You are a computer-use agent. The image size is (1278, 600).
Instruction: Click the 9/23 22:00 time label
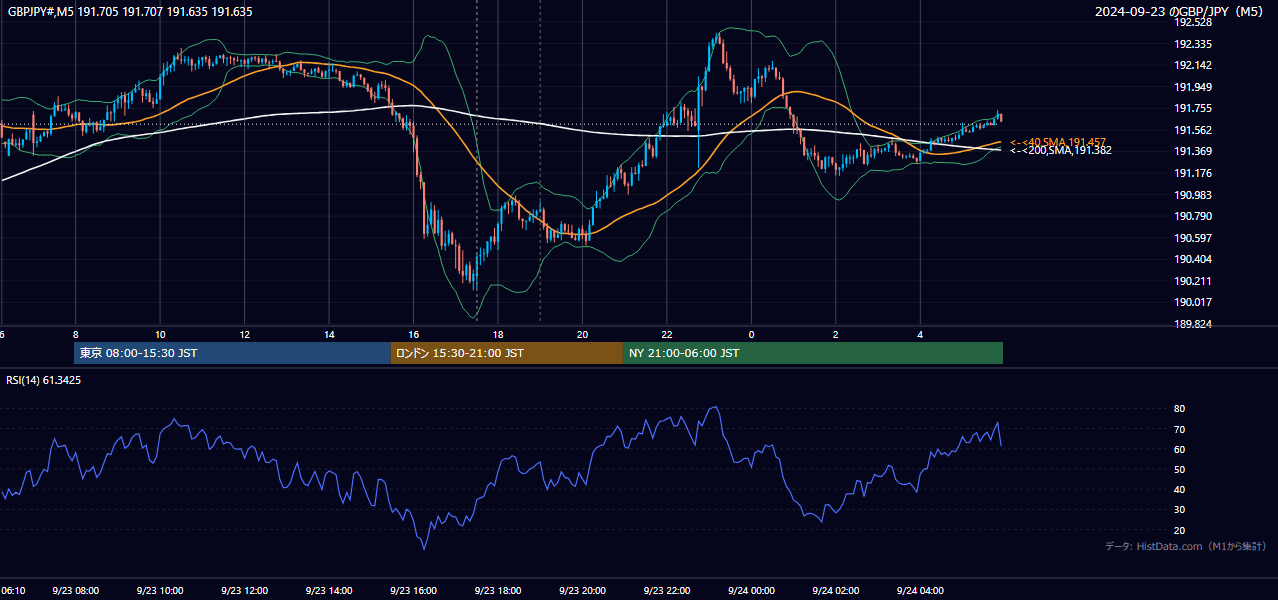point(667,591)
